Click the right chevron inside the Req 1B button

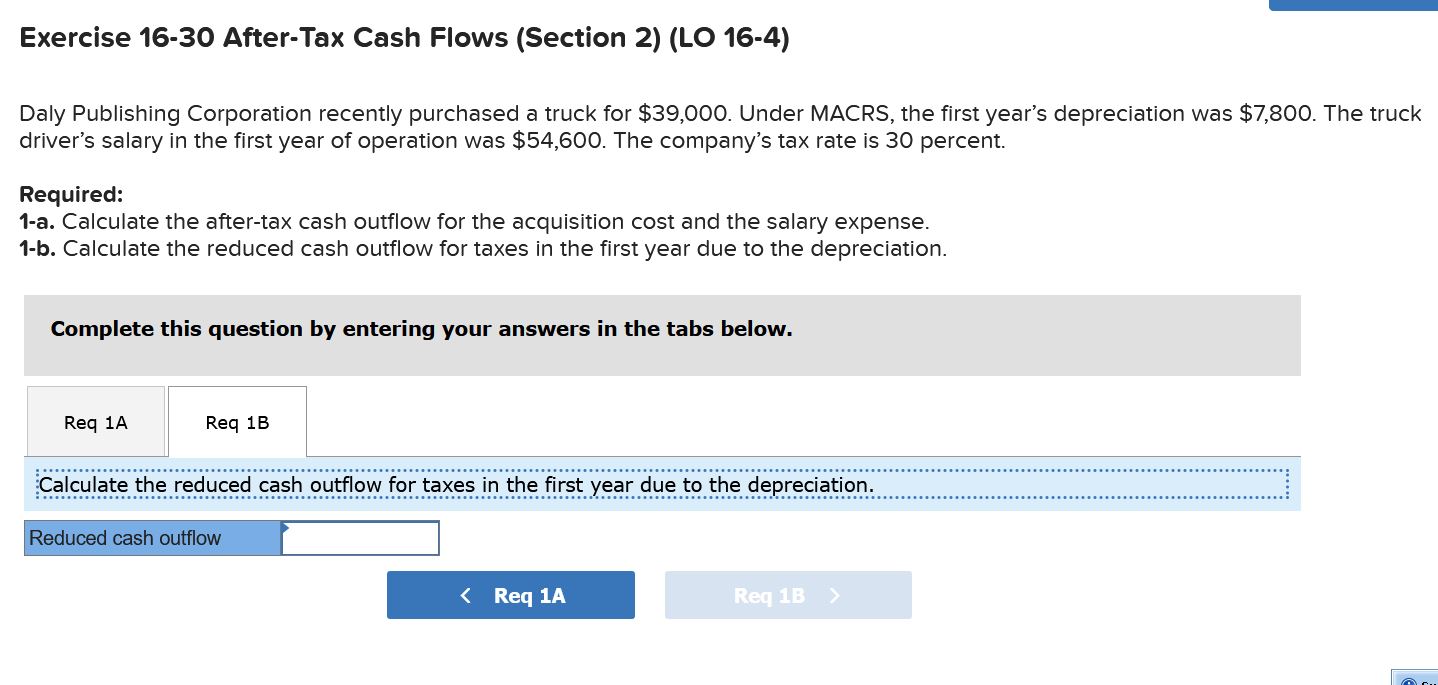[x=835, y=594]
